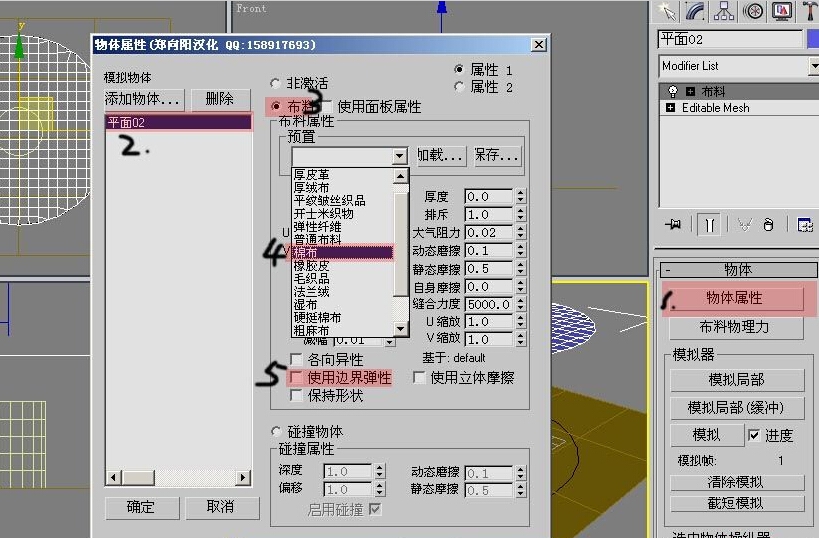Click the 物体属性 button

(734, 298)
